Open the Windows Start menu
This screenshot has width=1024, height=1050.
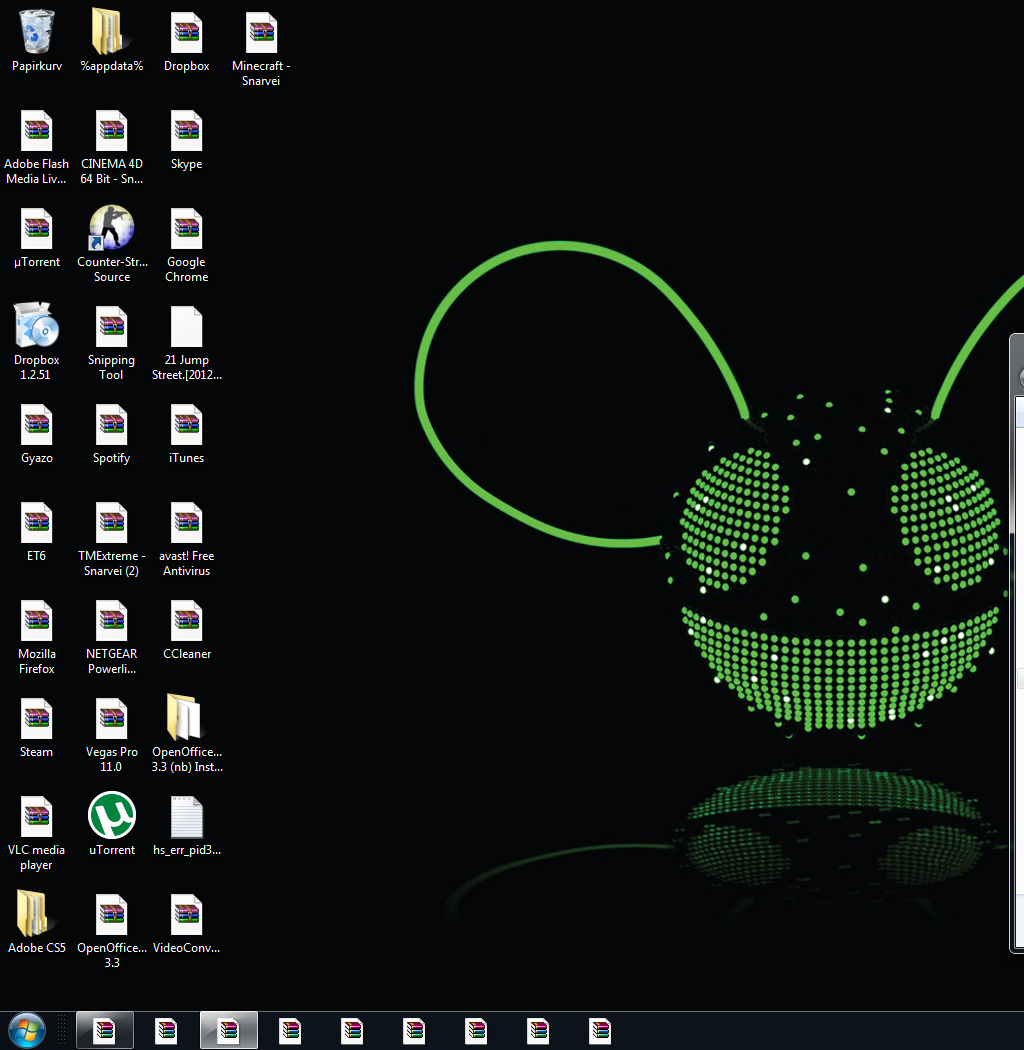(x=27, y=1031)
